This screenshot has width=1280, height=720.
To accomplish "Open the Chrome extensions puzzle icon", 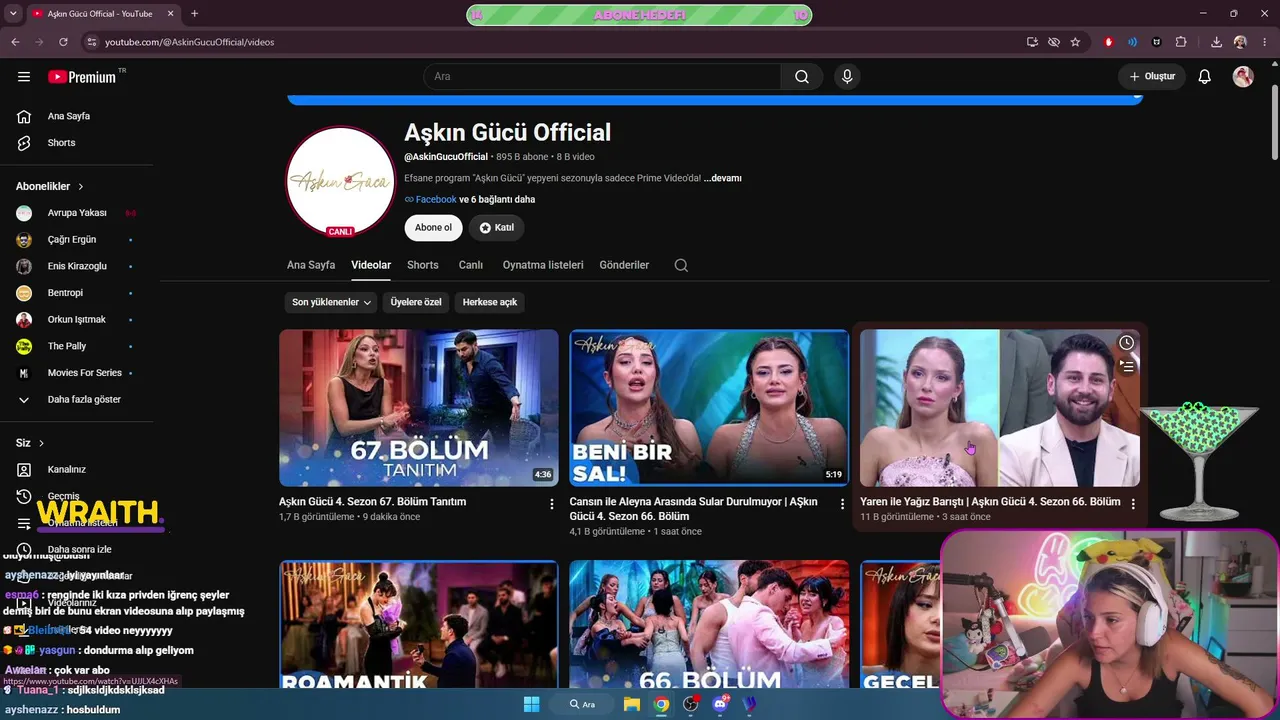I will click(1181, 42).
